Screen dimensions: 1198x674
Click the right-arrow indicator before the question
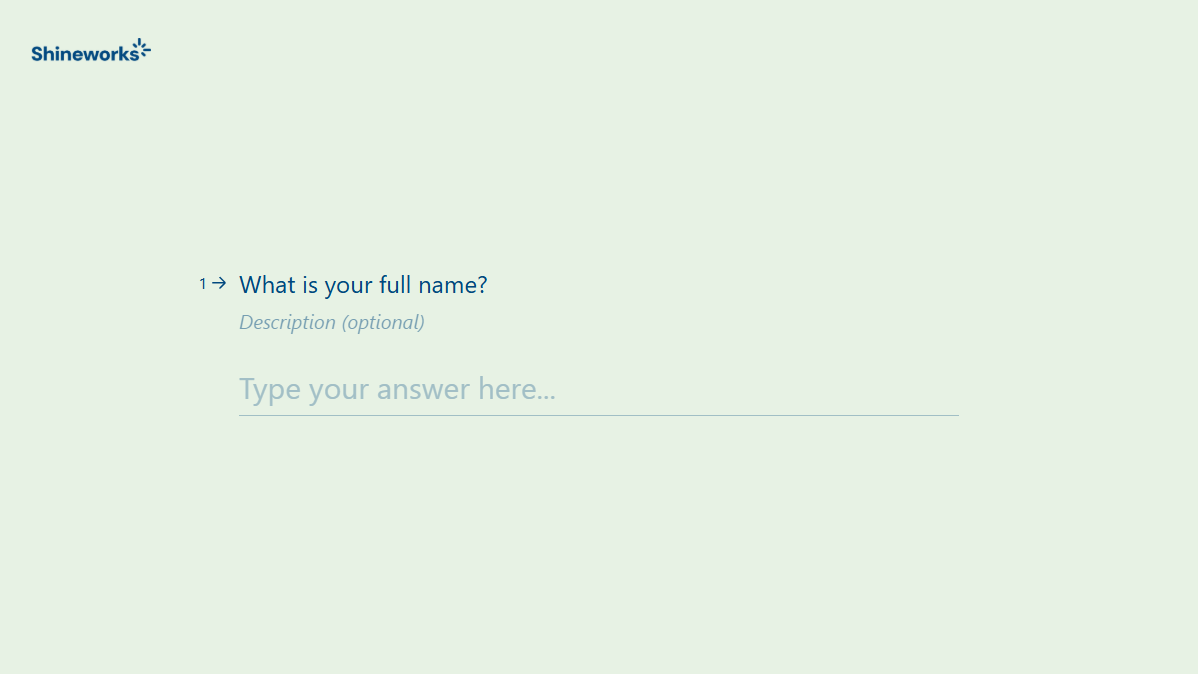pyautogui.click(x=220, y=284)
